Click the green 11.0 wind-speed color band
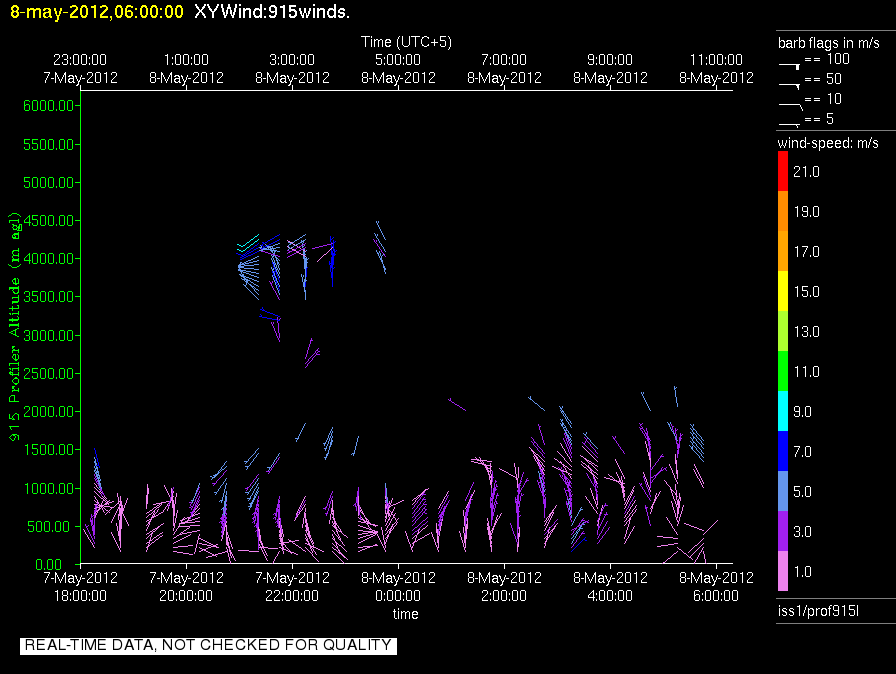896x674 pixels. pos(782,371)
